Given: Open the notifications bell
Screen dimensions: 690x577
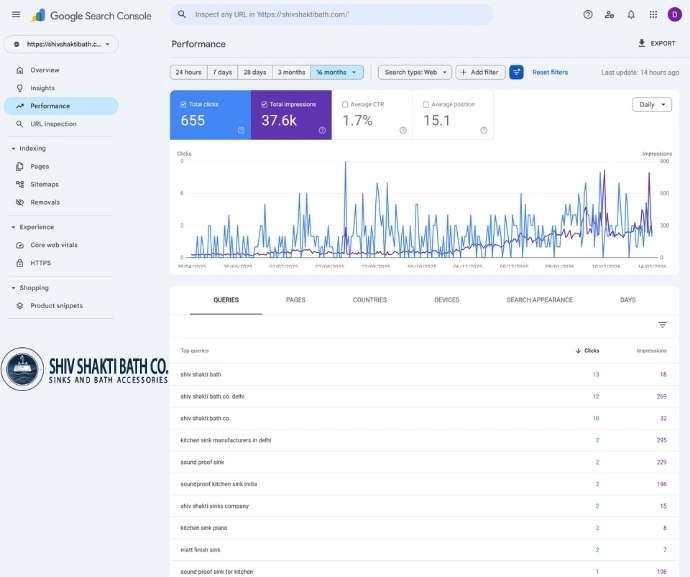Looking at the screenshot, I should [631, 15].
